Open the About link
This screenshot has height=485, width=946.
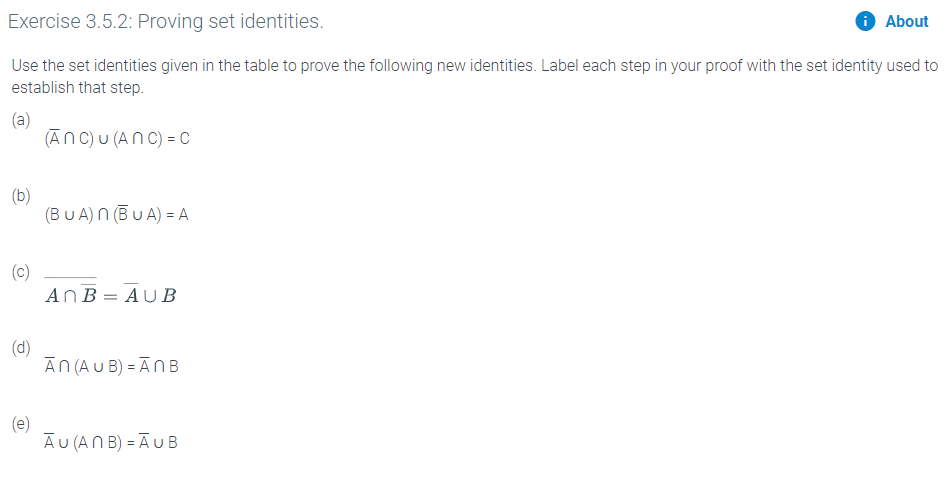click(x=906, y=21)
